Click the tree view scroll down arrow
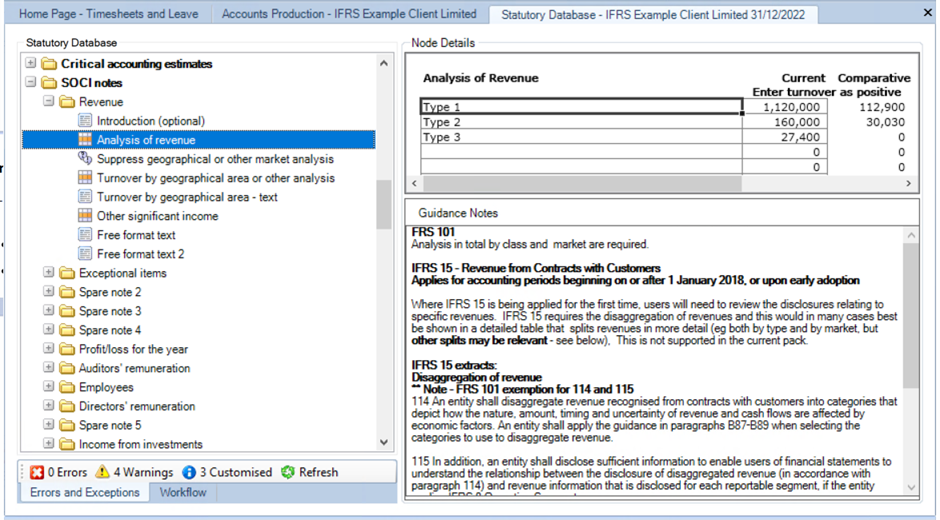 click(x=384, y=443)
